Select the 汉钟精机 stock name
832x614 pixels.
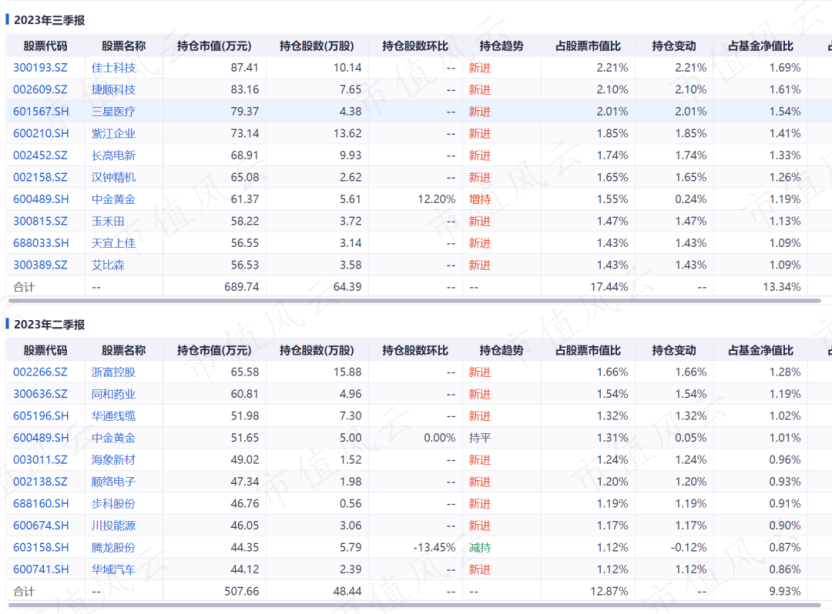pyautogui.click(x=114, y=177)
